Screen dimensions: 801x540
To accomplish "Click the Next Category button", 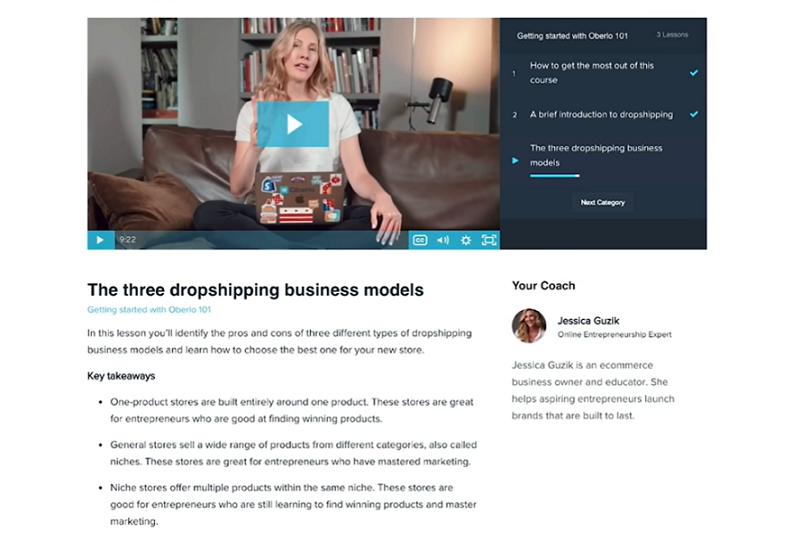I will [602, 202].
